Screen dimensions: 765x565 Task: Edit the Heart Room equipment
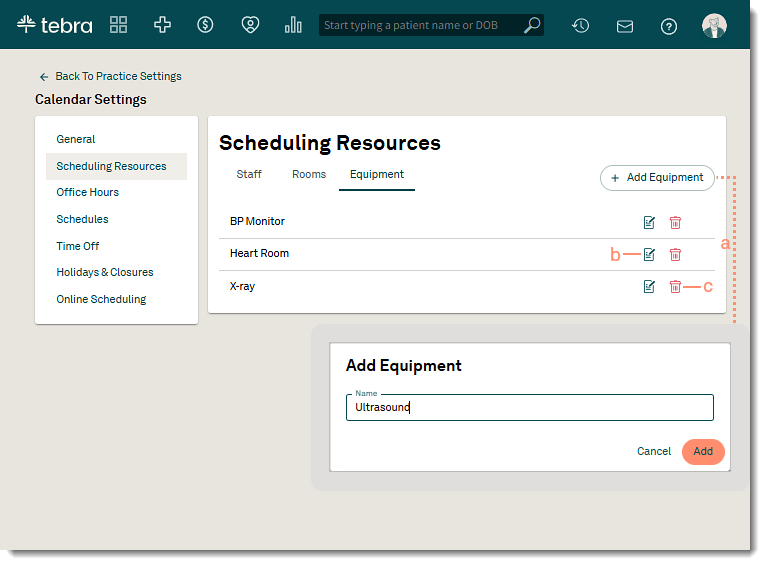[649, 254]
